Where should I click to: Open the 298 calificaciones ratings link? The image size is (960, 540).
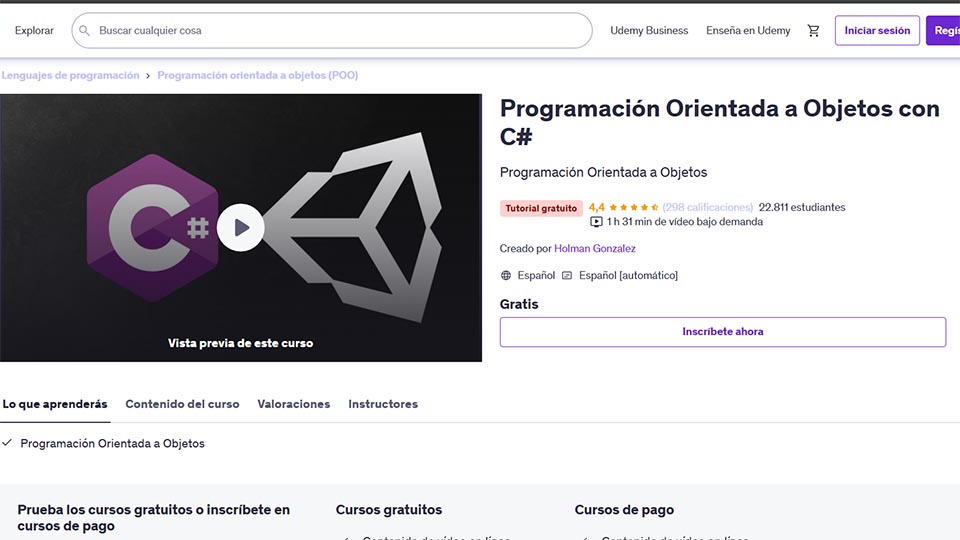(707, 208)
